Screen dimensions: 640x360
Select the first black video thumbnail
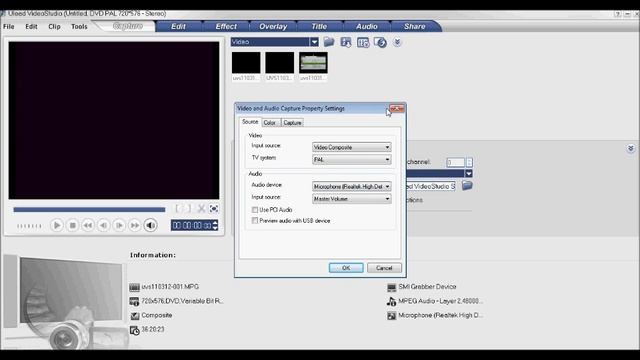click(x=246, y=62)
